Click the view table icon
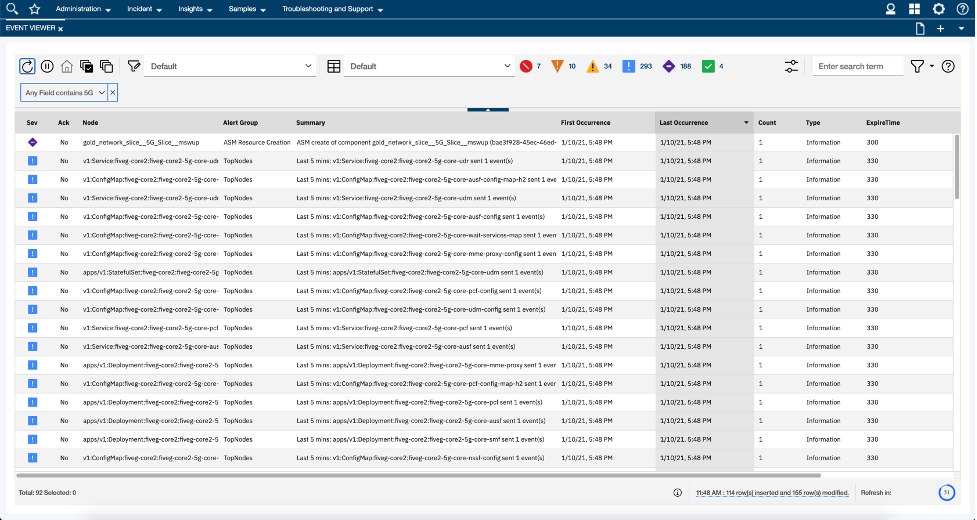977x520 pixels. 334,66
